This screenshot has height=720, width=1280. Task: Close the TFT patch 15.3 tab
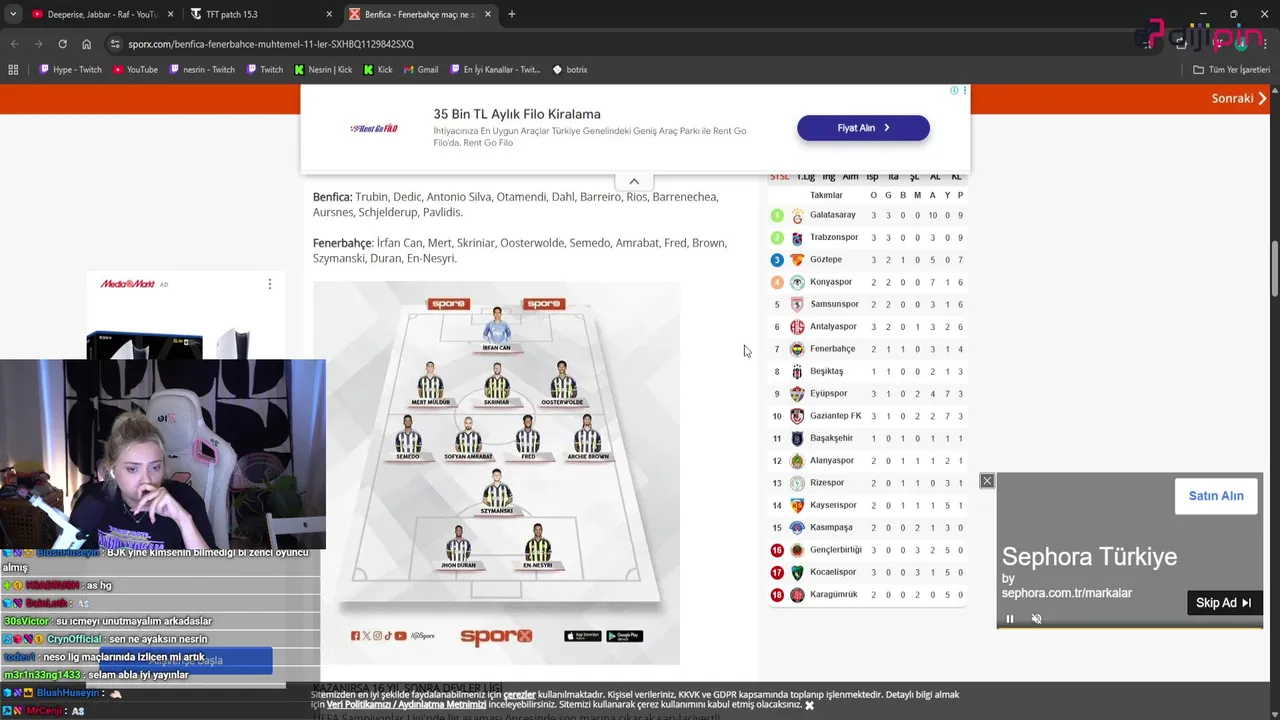pos(329,14)
